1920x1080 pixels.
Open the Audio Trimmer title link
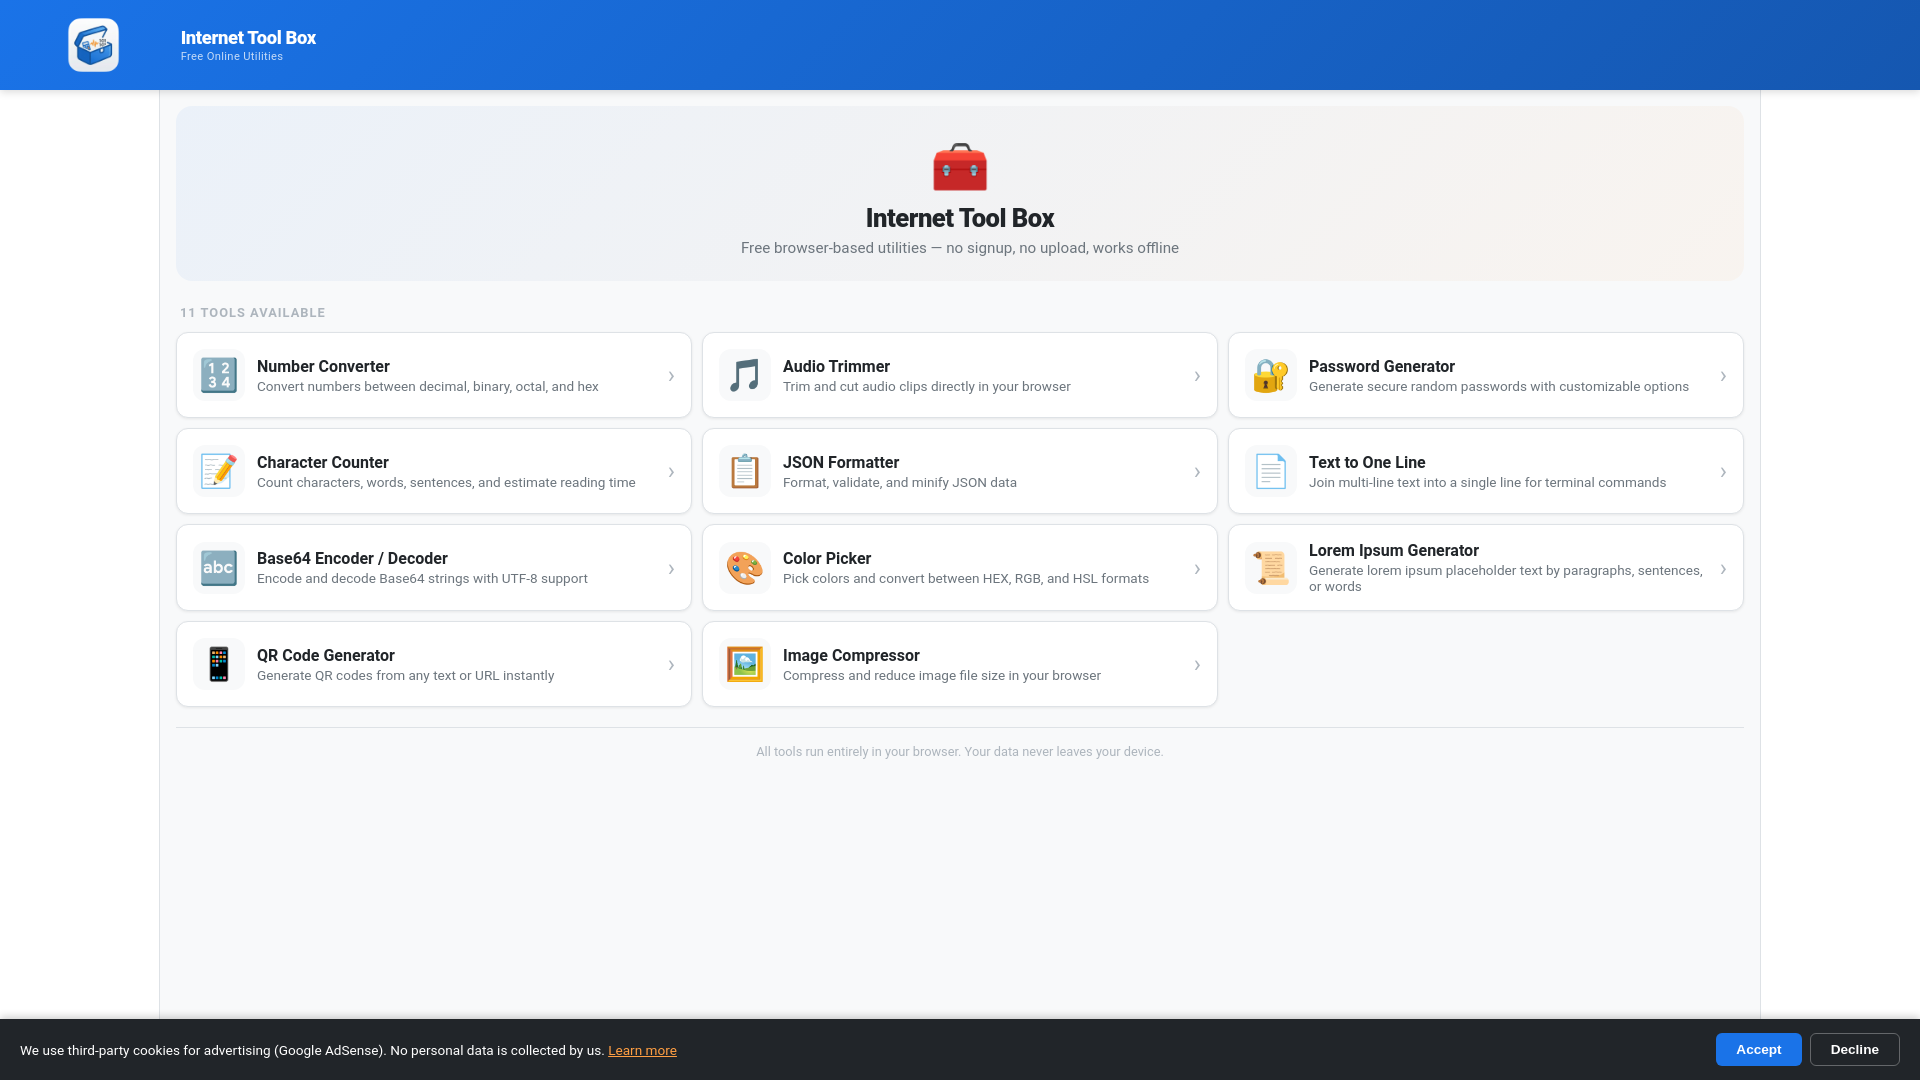point(836,366)
